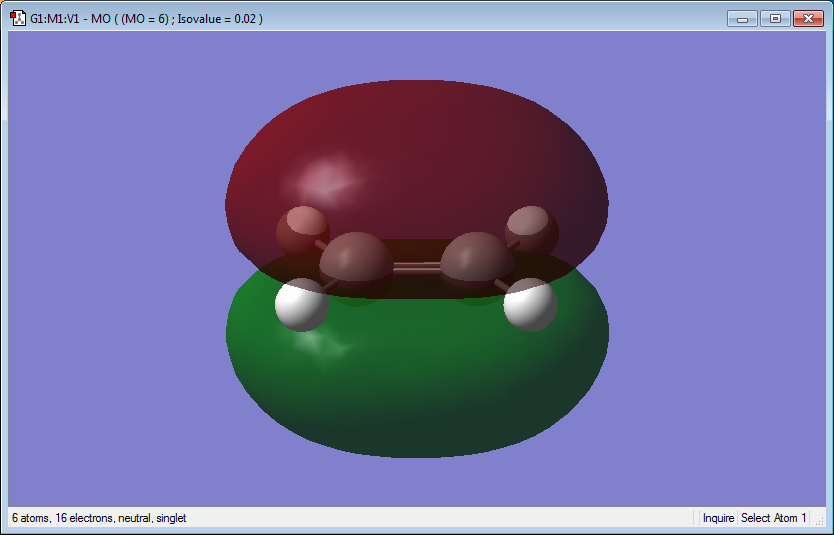The height and width of the screenshot is (535, 834).
Task: Select the left carbon atom
Action: (x=355, y=261)
